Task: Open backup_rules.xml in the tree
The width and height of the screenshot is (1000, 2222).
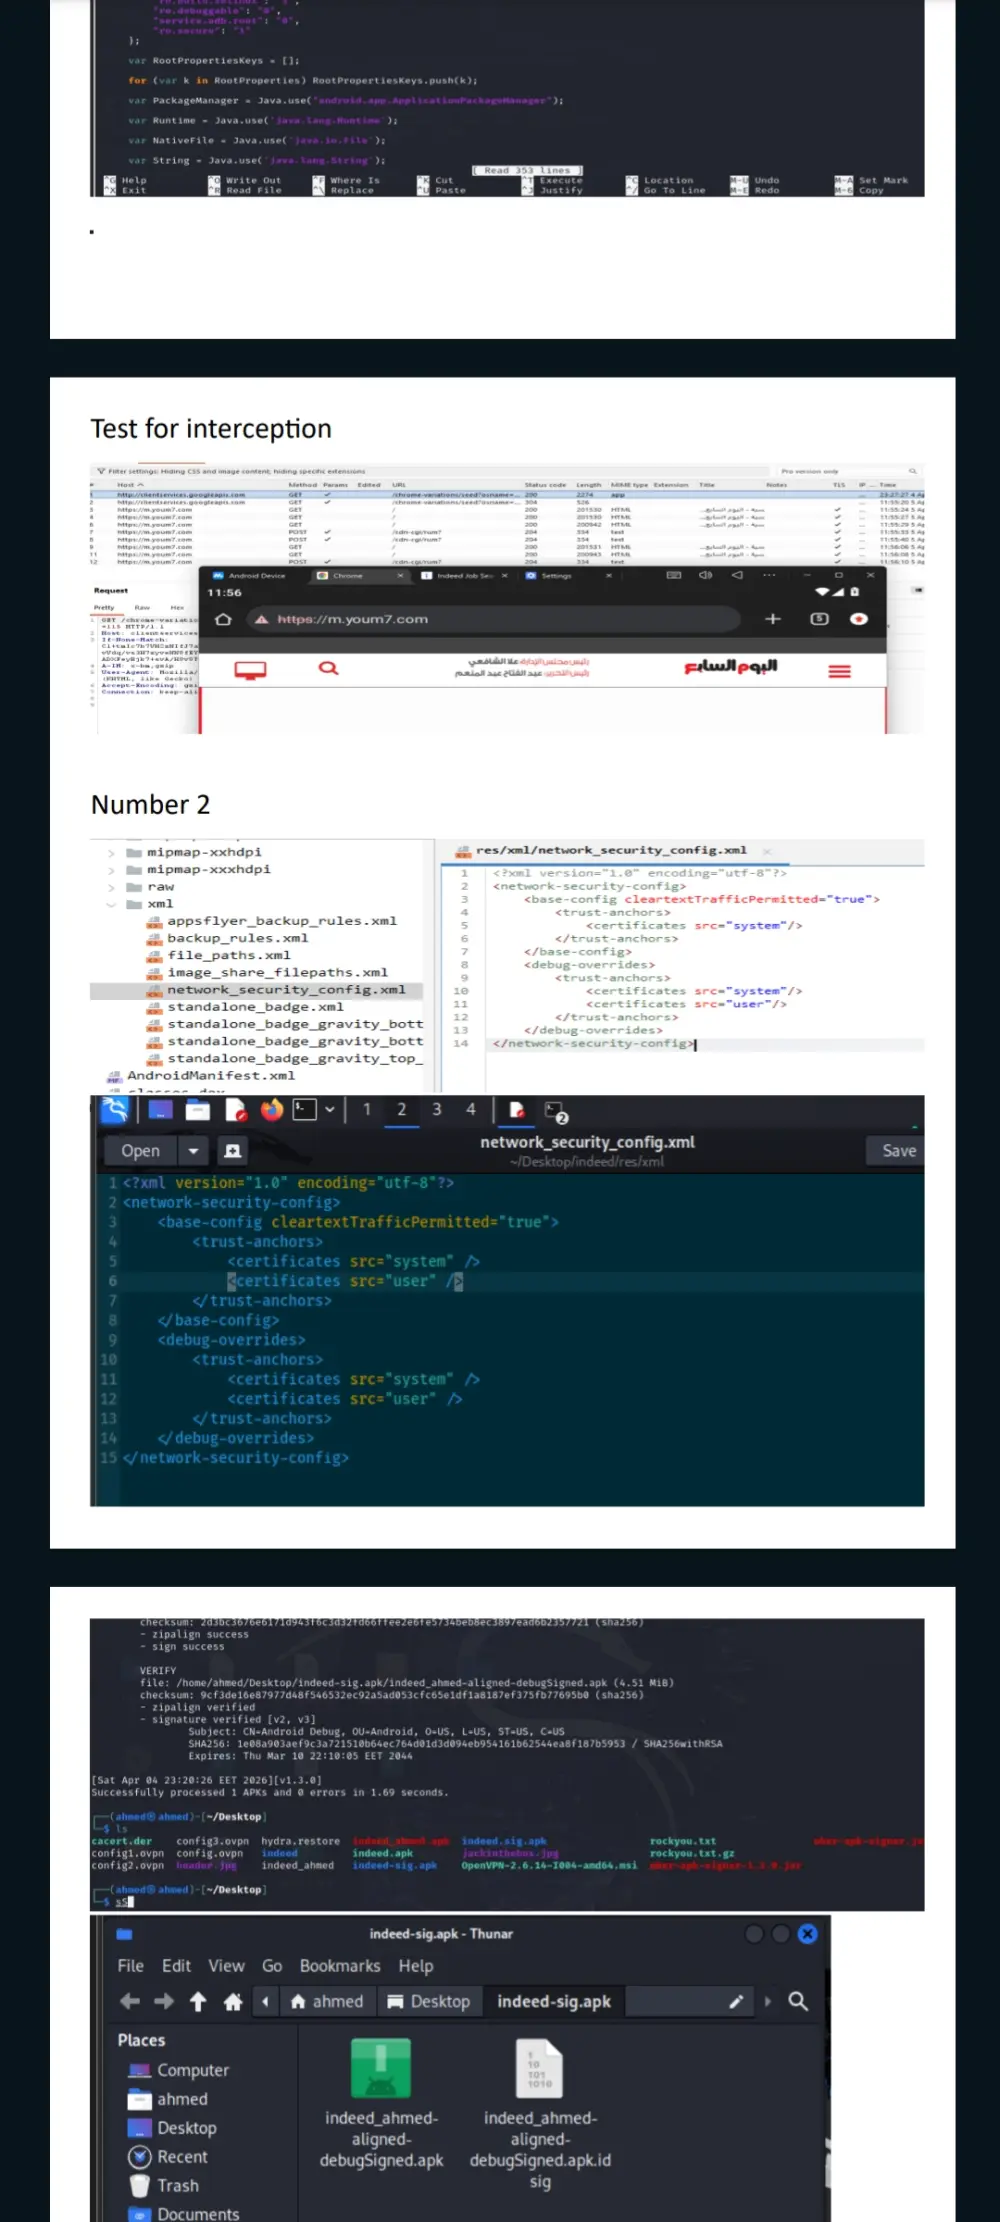Action: 237,938
